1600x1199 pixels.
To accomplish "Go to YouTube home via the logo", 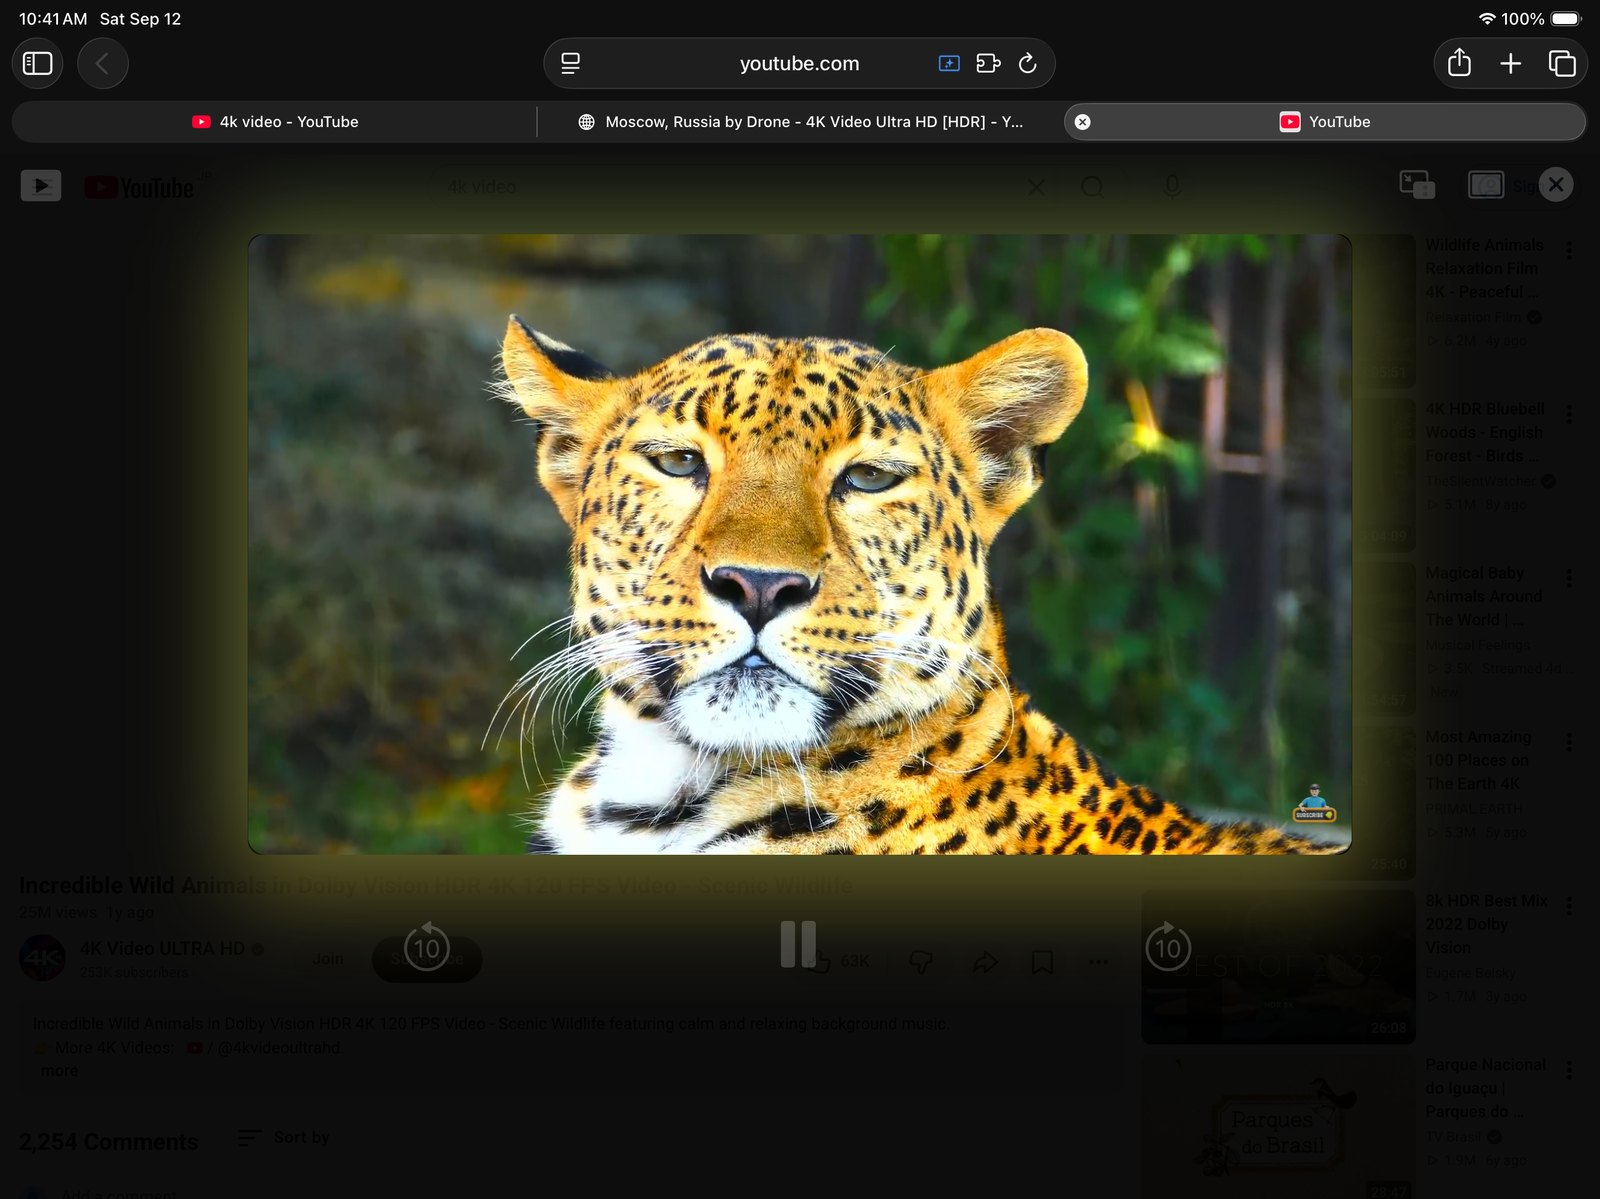I will pyautogui.click(x=140, y=187).
